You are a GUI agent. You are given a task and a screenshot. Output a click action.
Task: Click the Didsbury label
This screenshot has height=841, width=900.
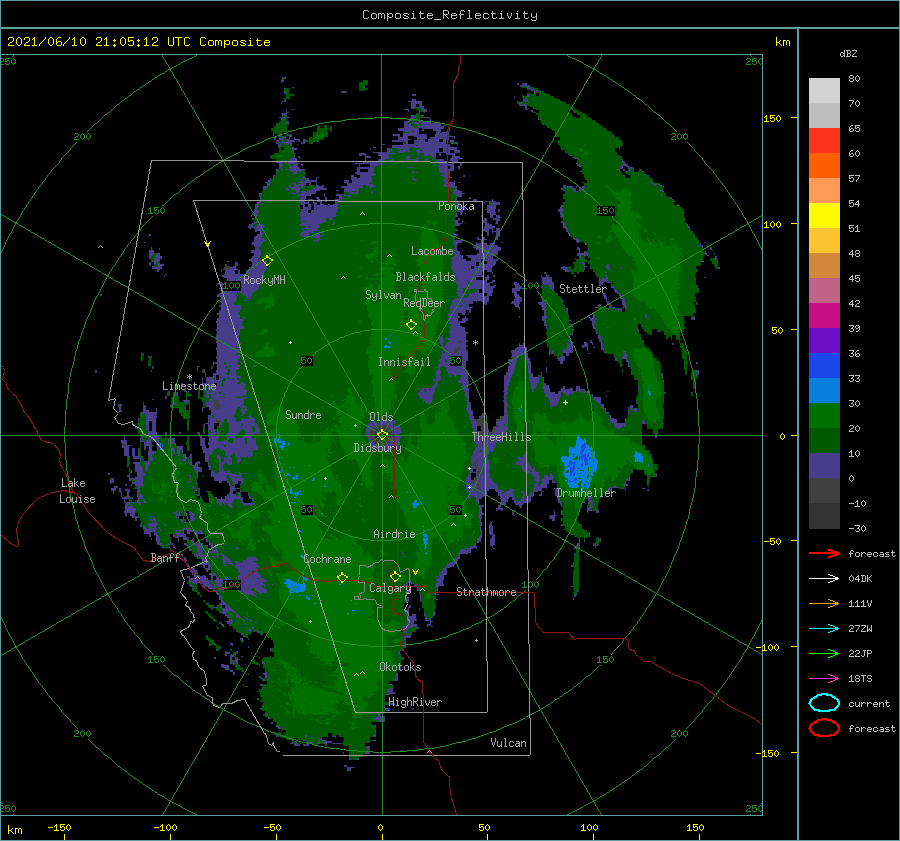[x=377, y=448]
